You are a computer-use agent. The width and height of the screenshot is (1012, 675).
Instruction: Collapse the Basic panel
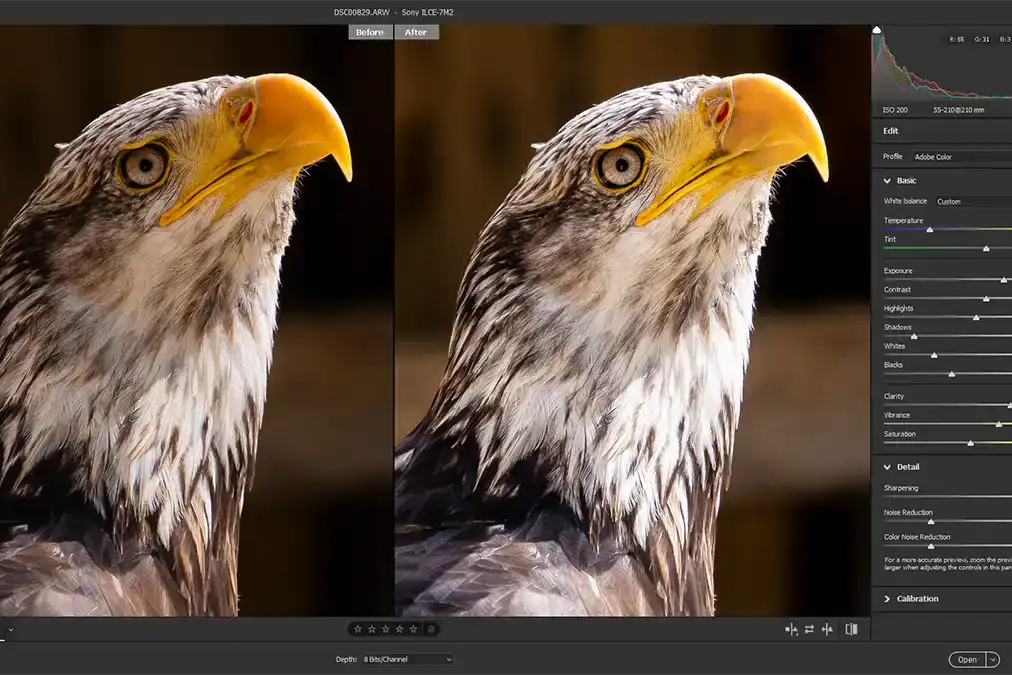887,181
